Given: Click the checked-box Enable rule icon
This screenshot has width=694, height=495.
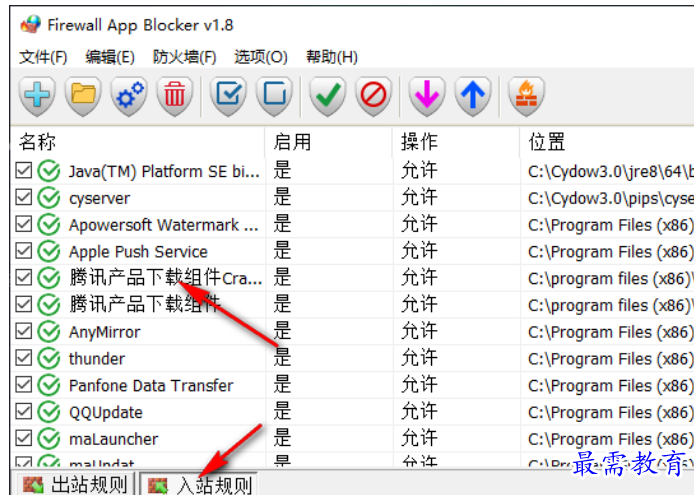Looking at the screenshot, I should pos(228,96).
